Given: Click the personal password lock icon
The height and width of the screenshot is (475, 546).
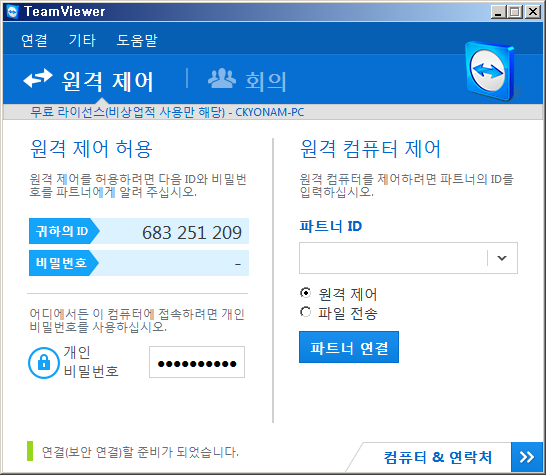Looking at the screenshot, I should [44, 363].
